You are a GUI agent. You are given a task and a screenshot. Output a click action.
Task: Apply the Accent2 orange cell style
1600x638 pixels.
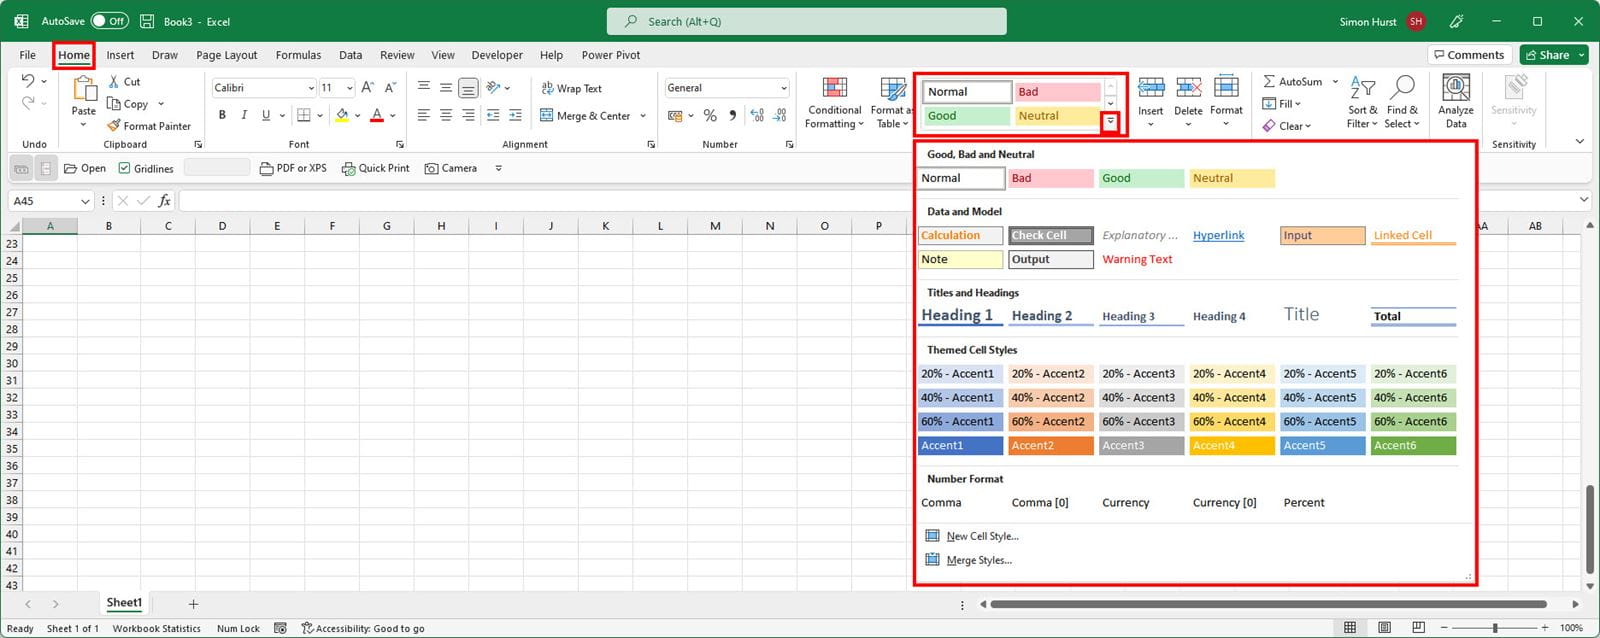tap(1051, 446)
